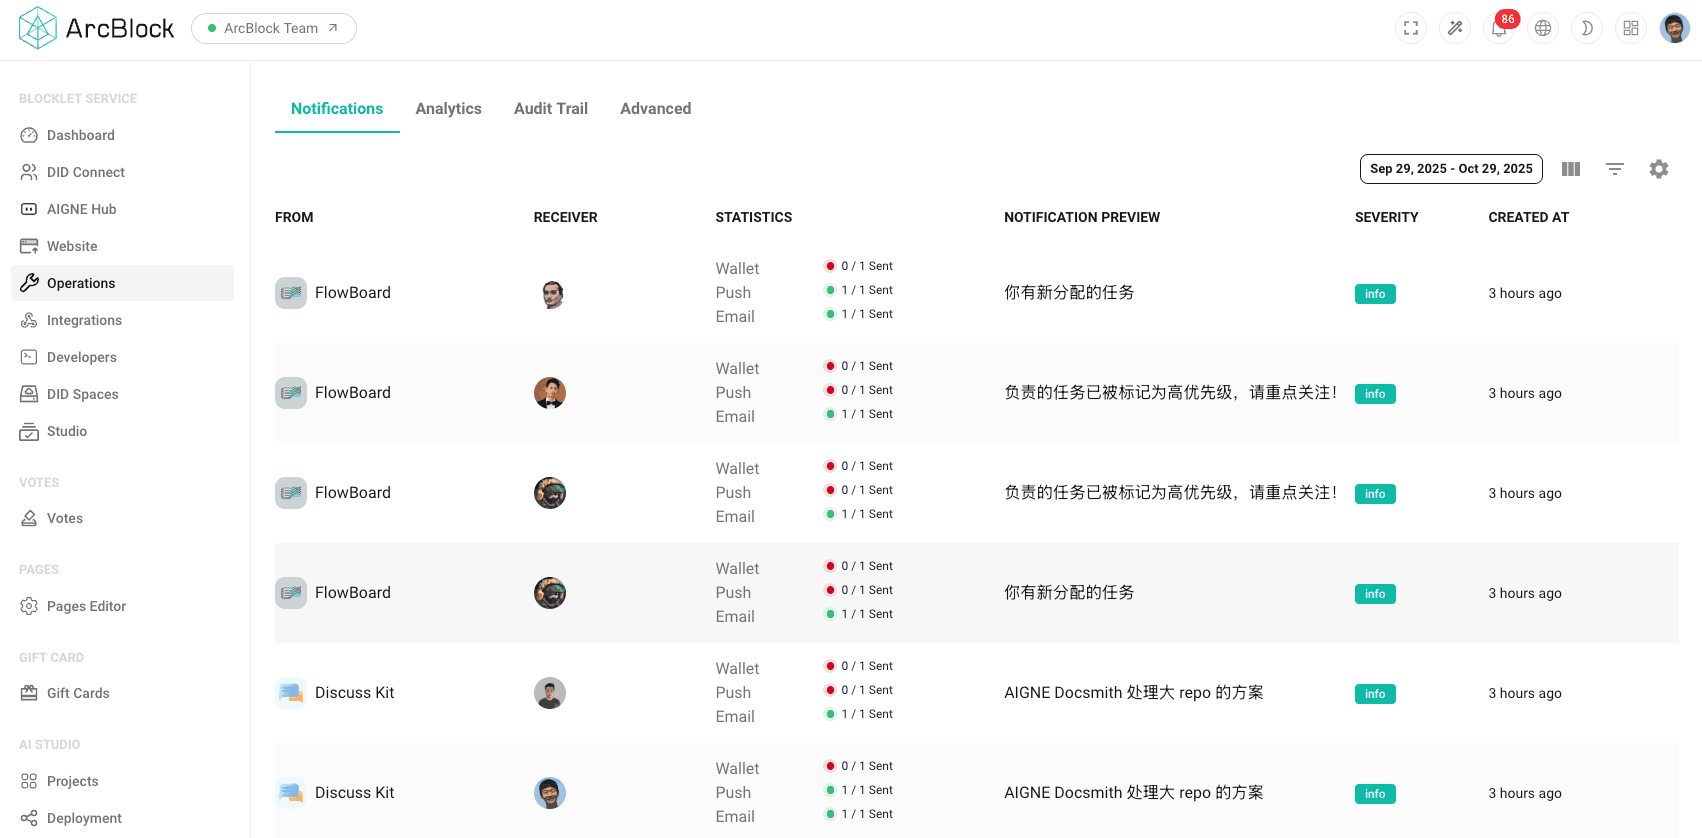Open the date range picker
The width and height of the screenshot is (1702, 838).
1451,169
